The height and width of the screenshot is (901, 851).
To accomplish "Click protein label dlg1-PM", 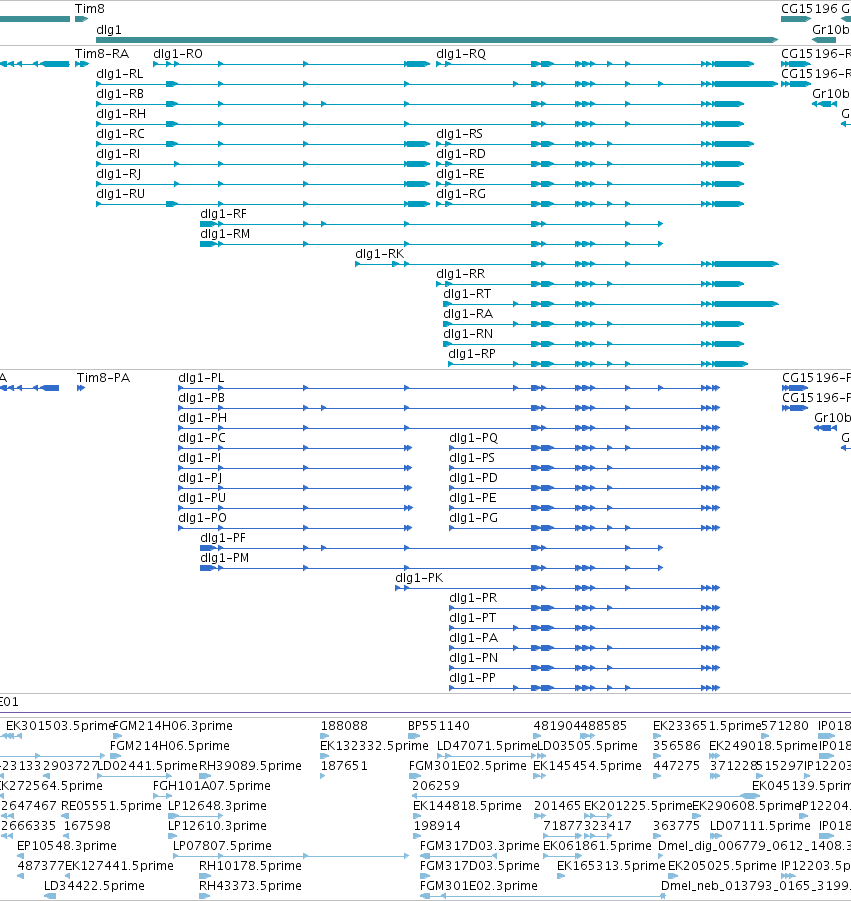I will click(x=225, y=559).
